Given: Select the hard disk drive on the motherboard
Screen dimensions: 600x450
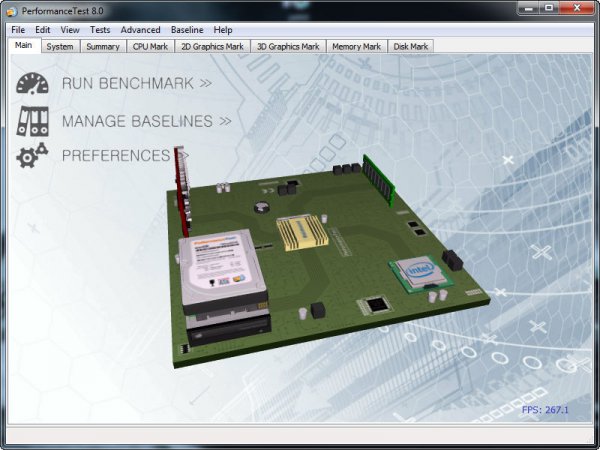Looking at the screenshot, I should tap(222, 271).
